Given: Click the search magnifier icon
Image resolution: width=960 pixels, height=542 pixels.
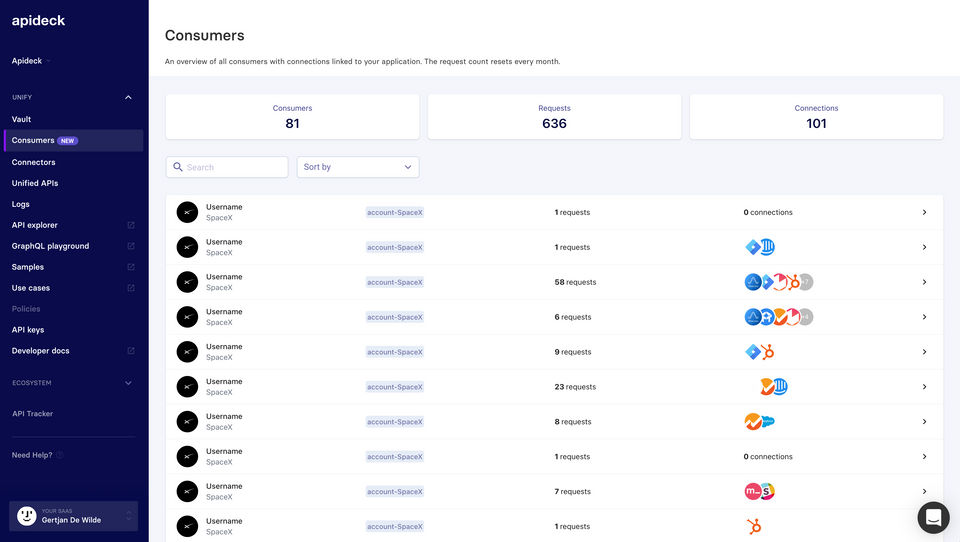Looking at the screenshot, I should (178, 167).
